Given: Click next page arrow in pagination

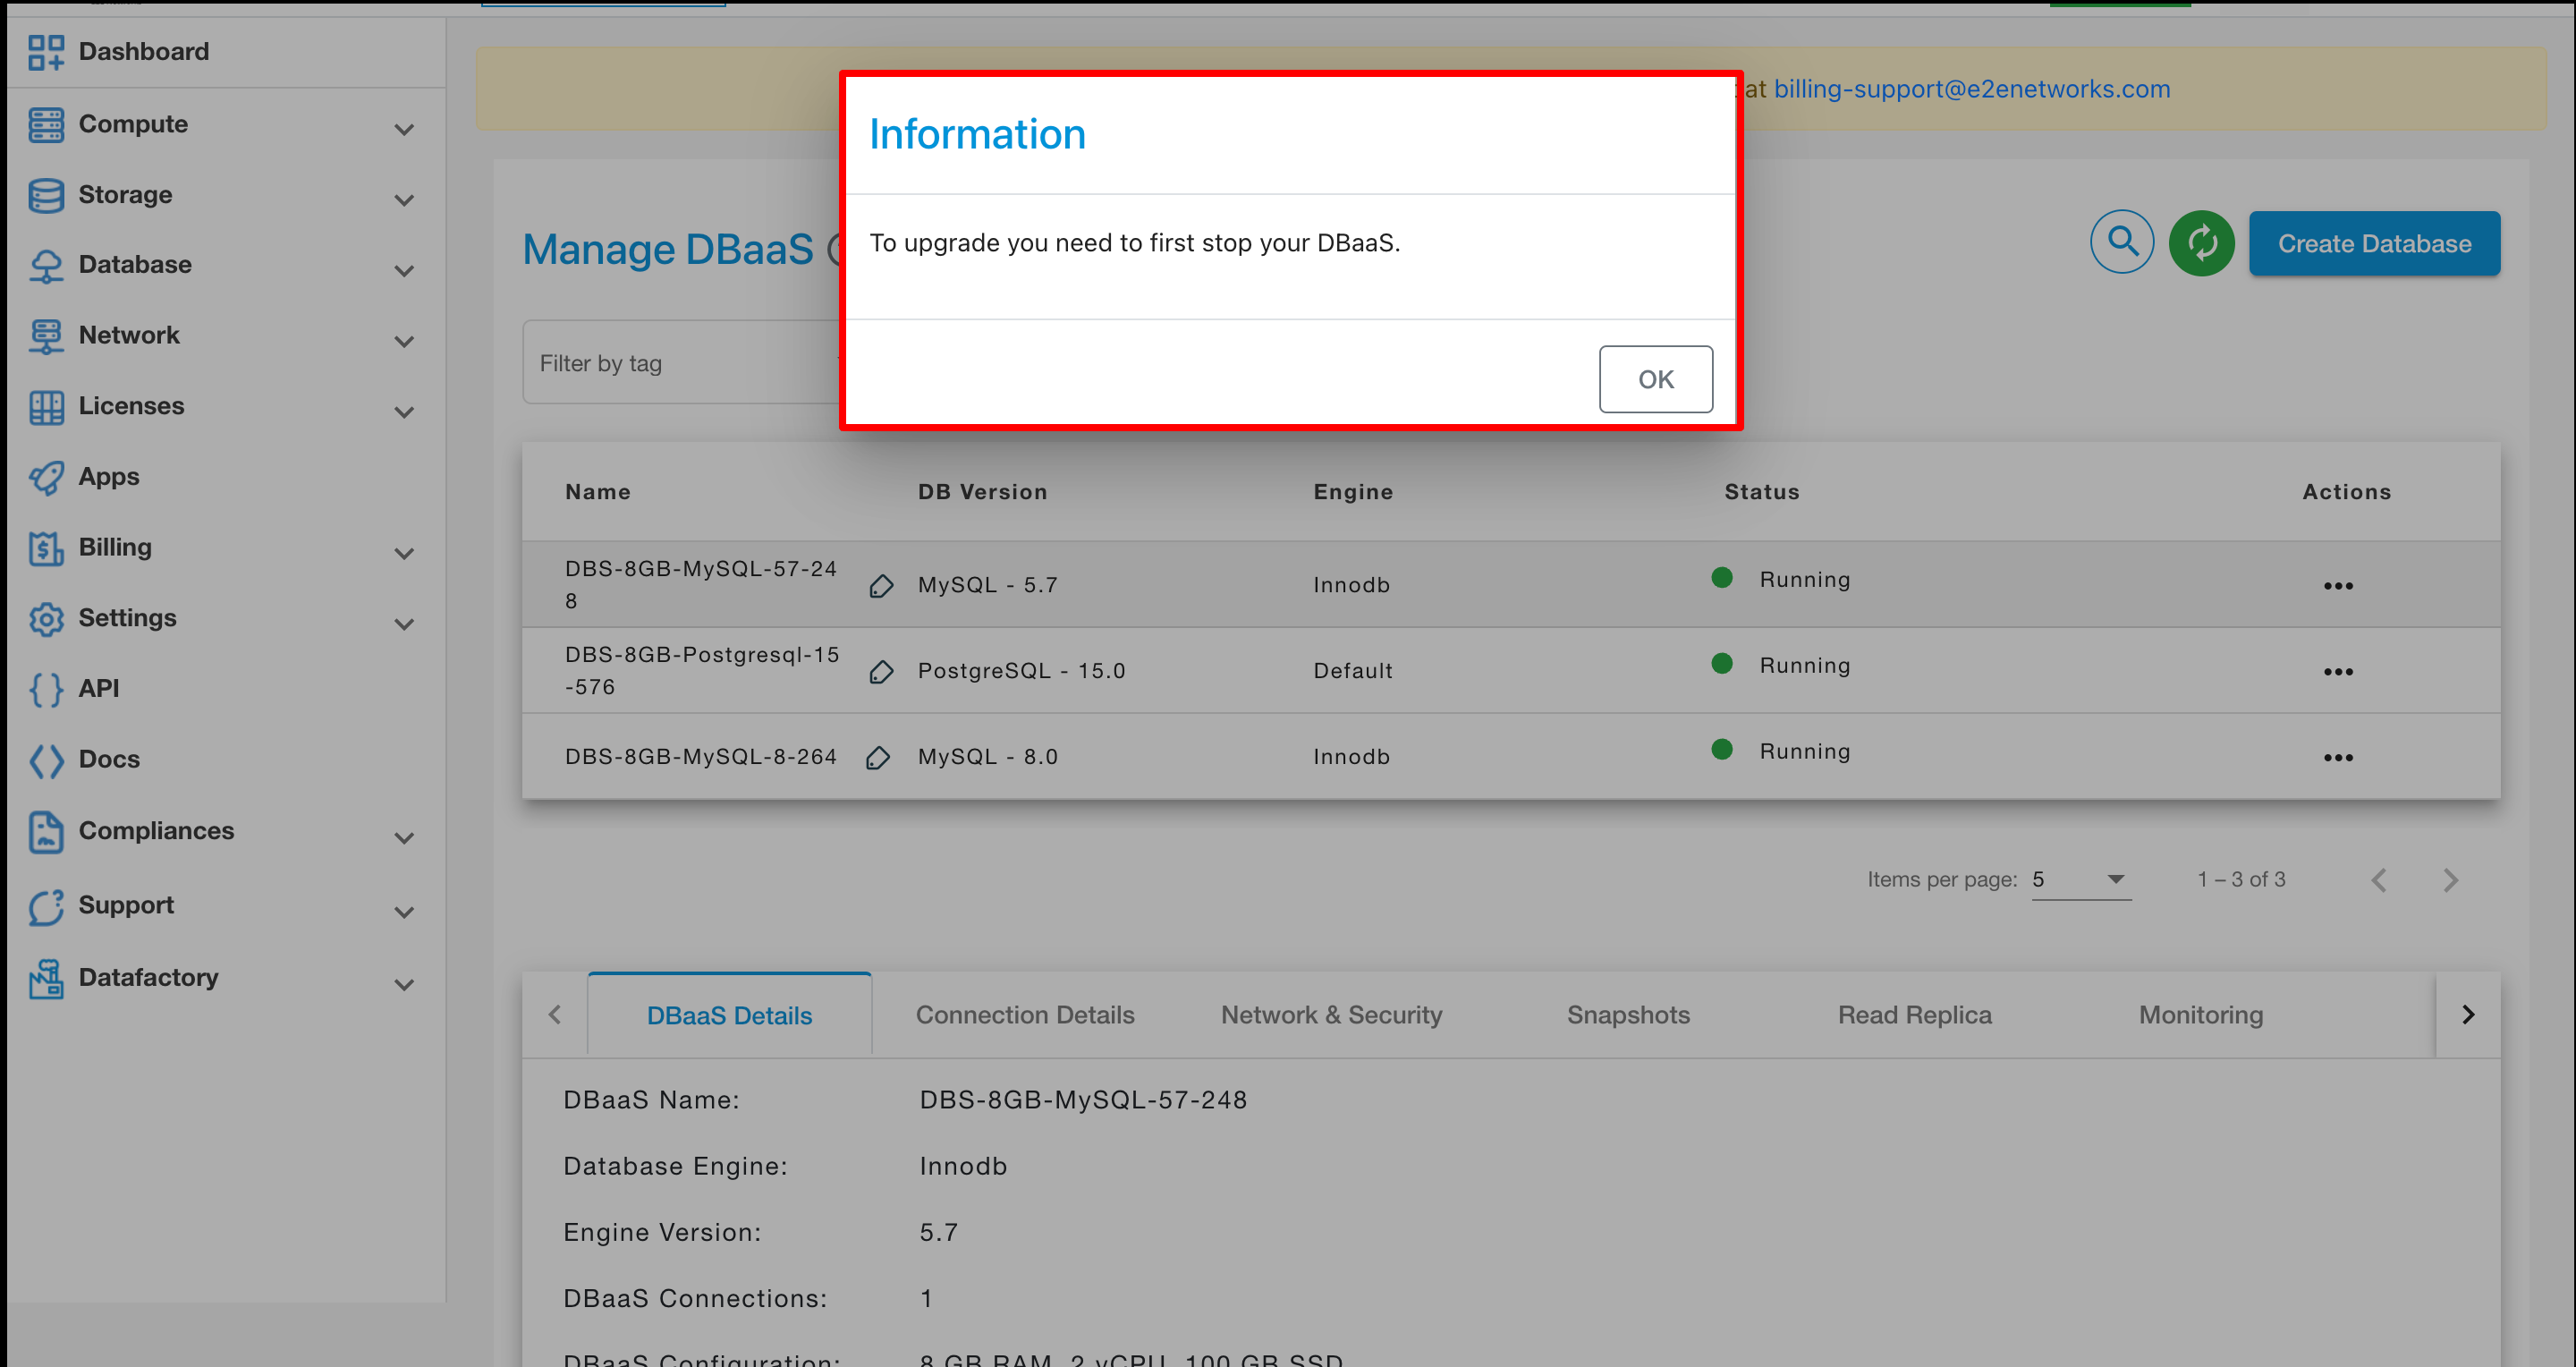Looking at the screenshot, I should click(2448, 879).
